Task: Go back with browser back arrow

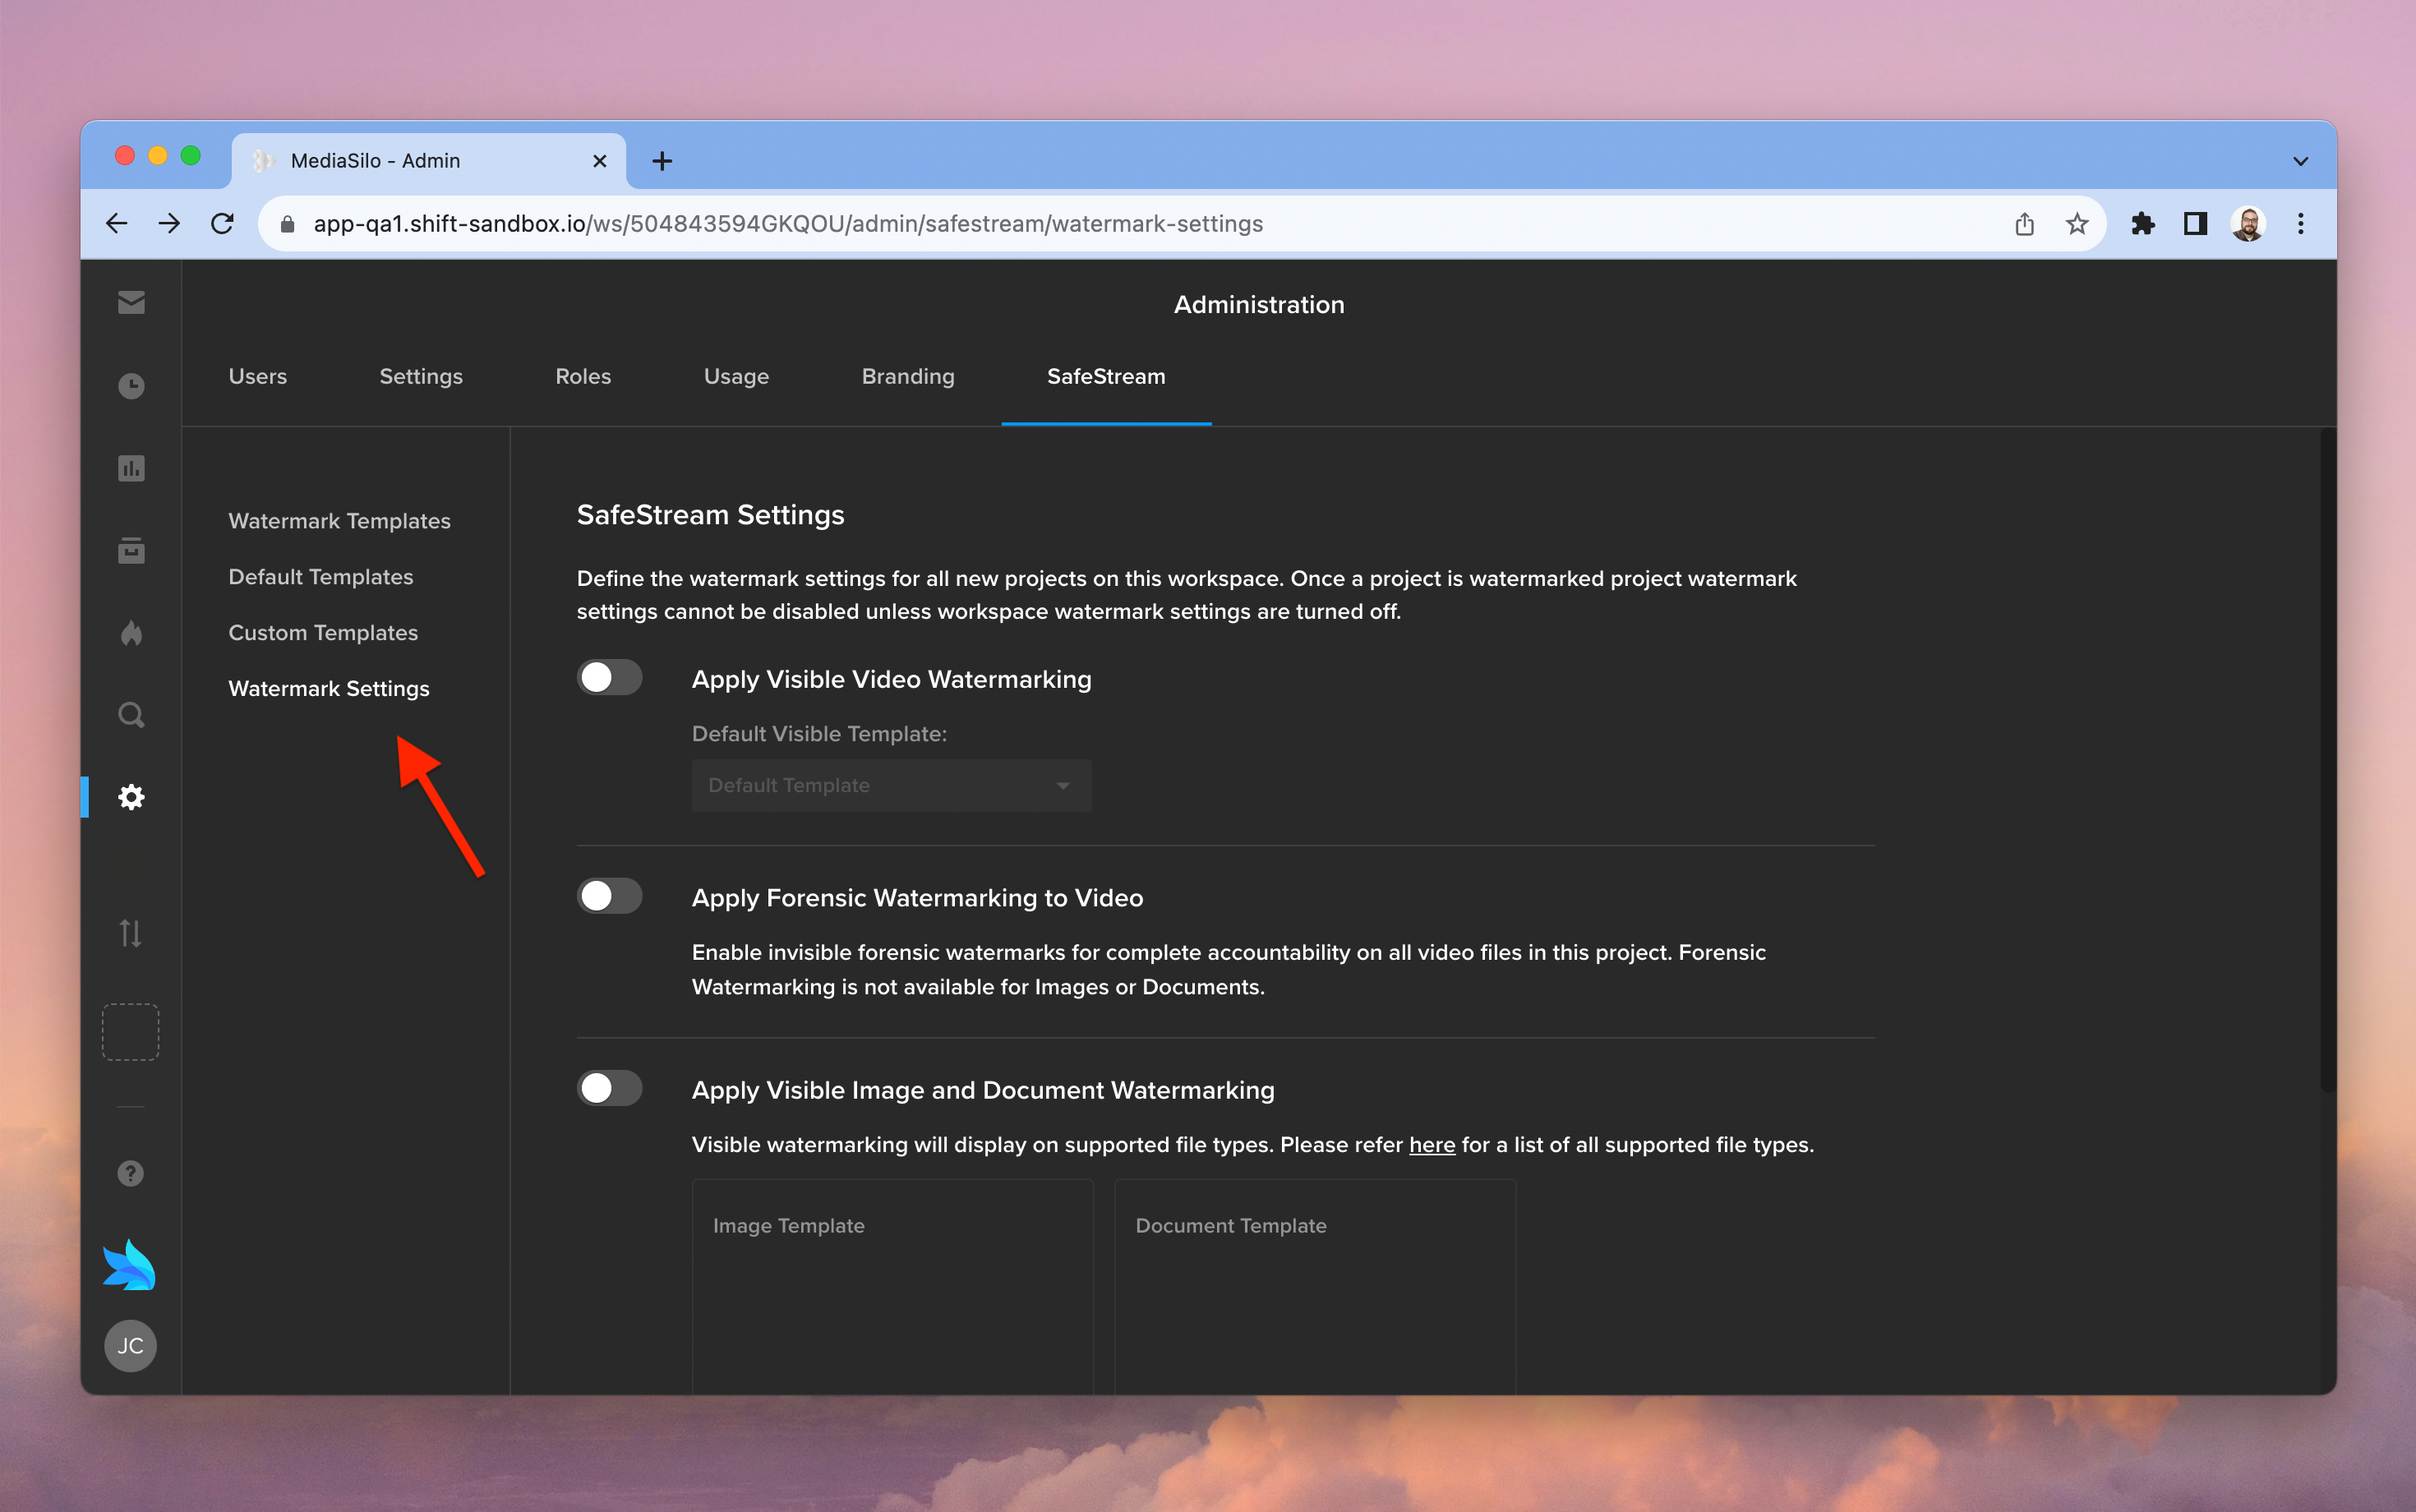Action: [x=117, y=223]
